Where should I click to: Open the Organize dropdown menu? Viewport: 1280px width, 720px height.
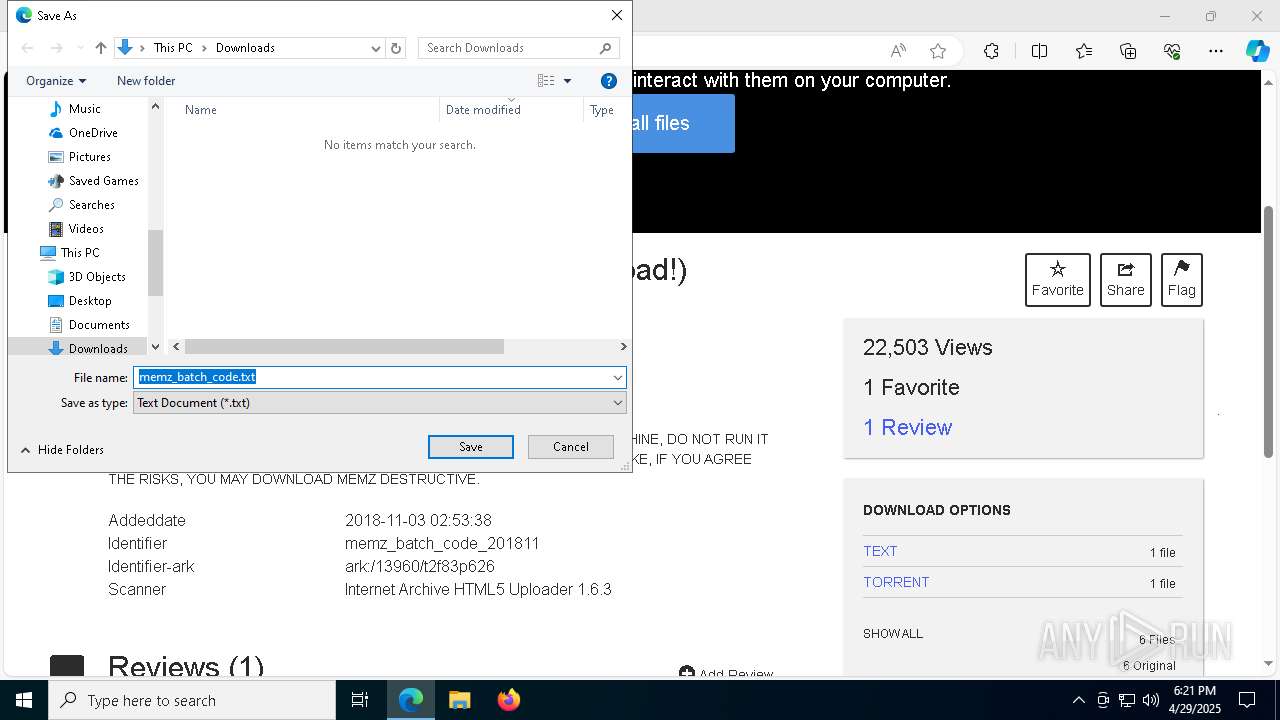pos(56,81)
